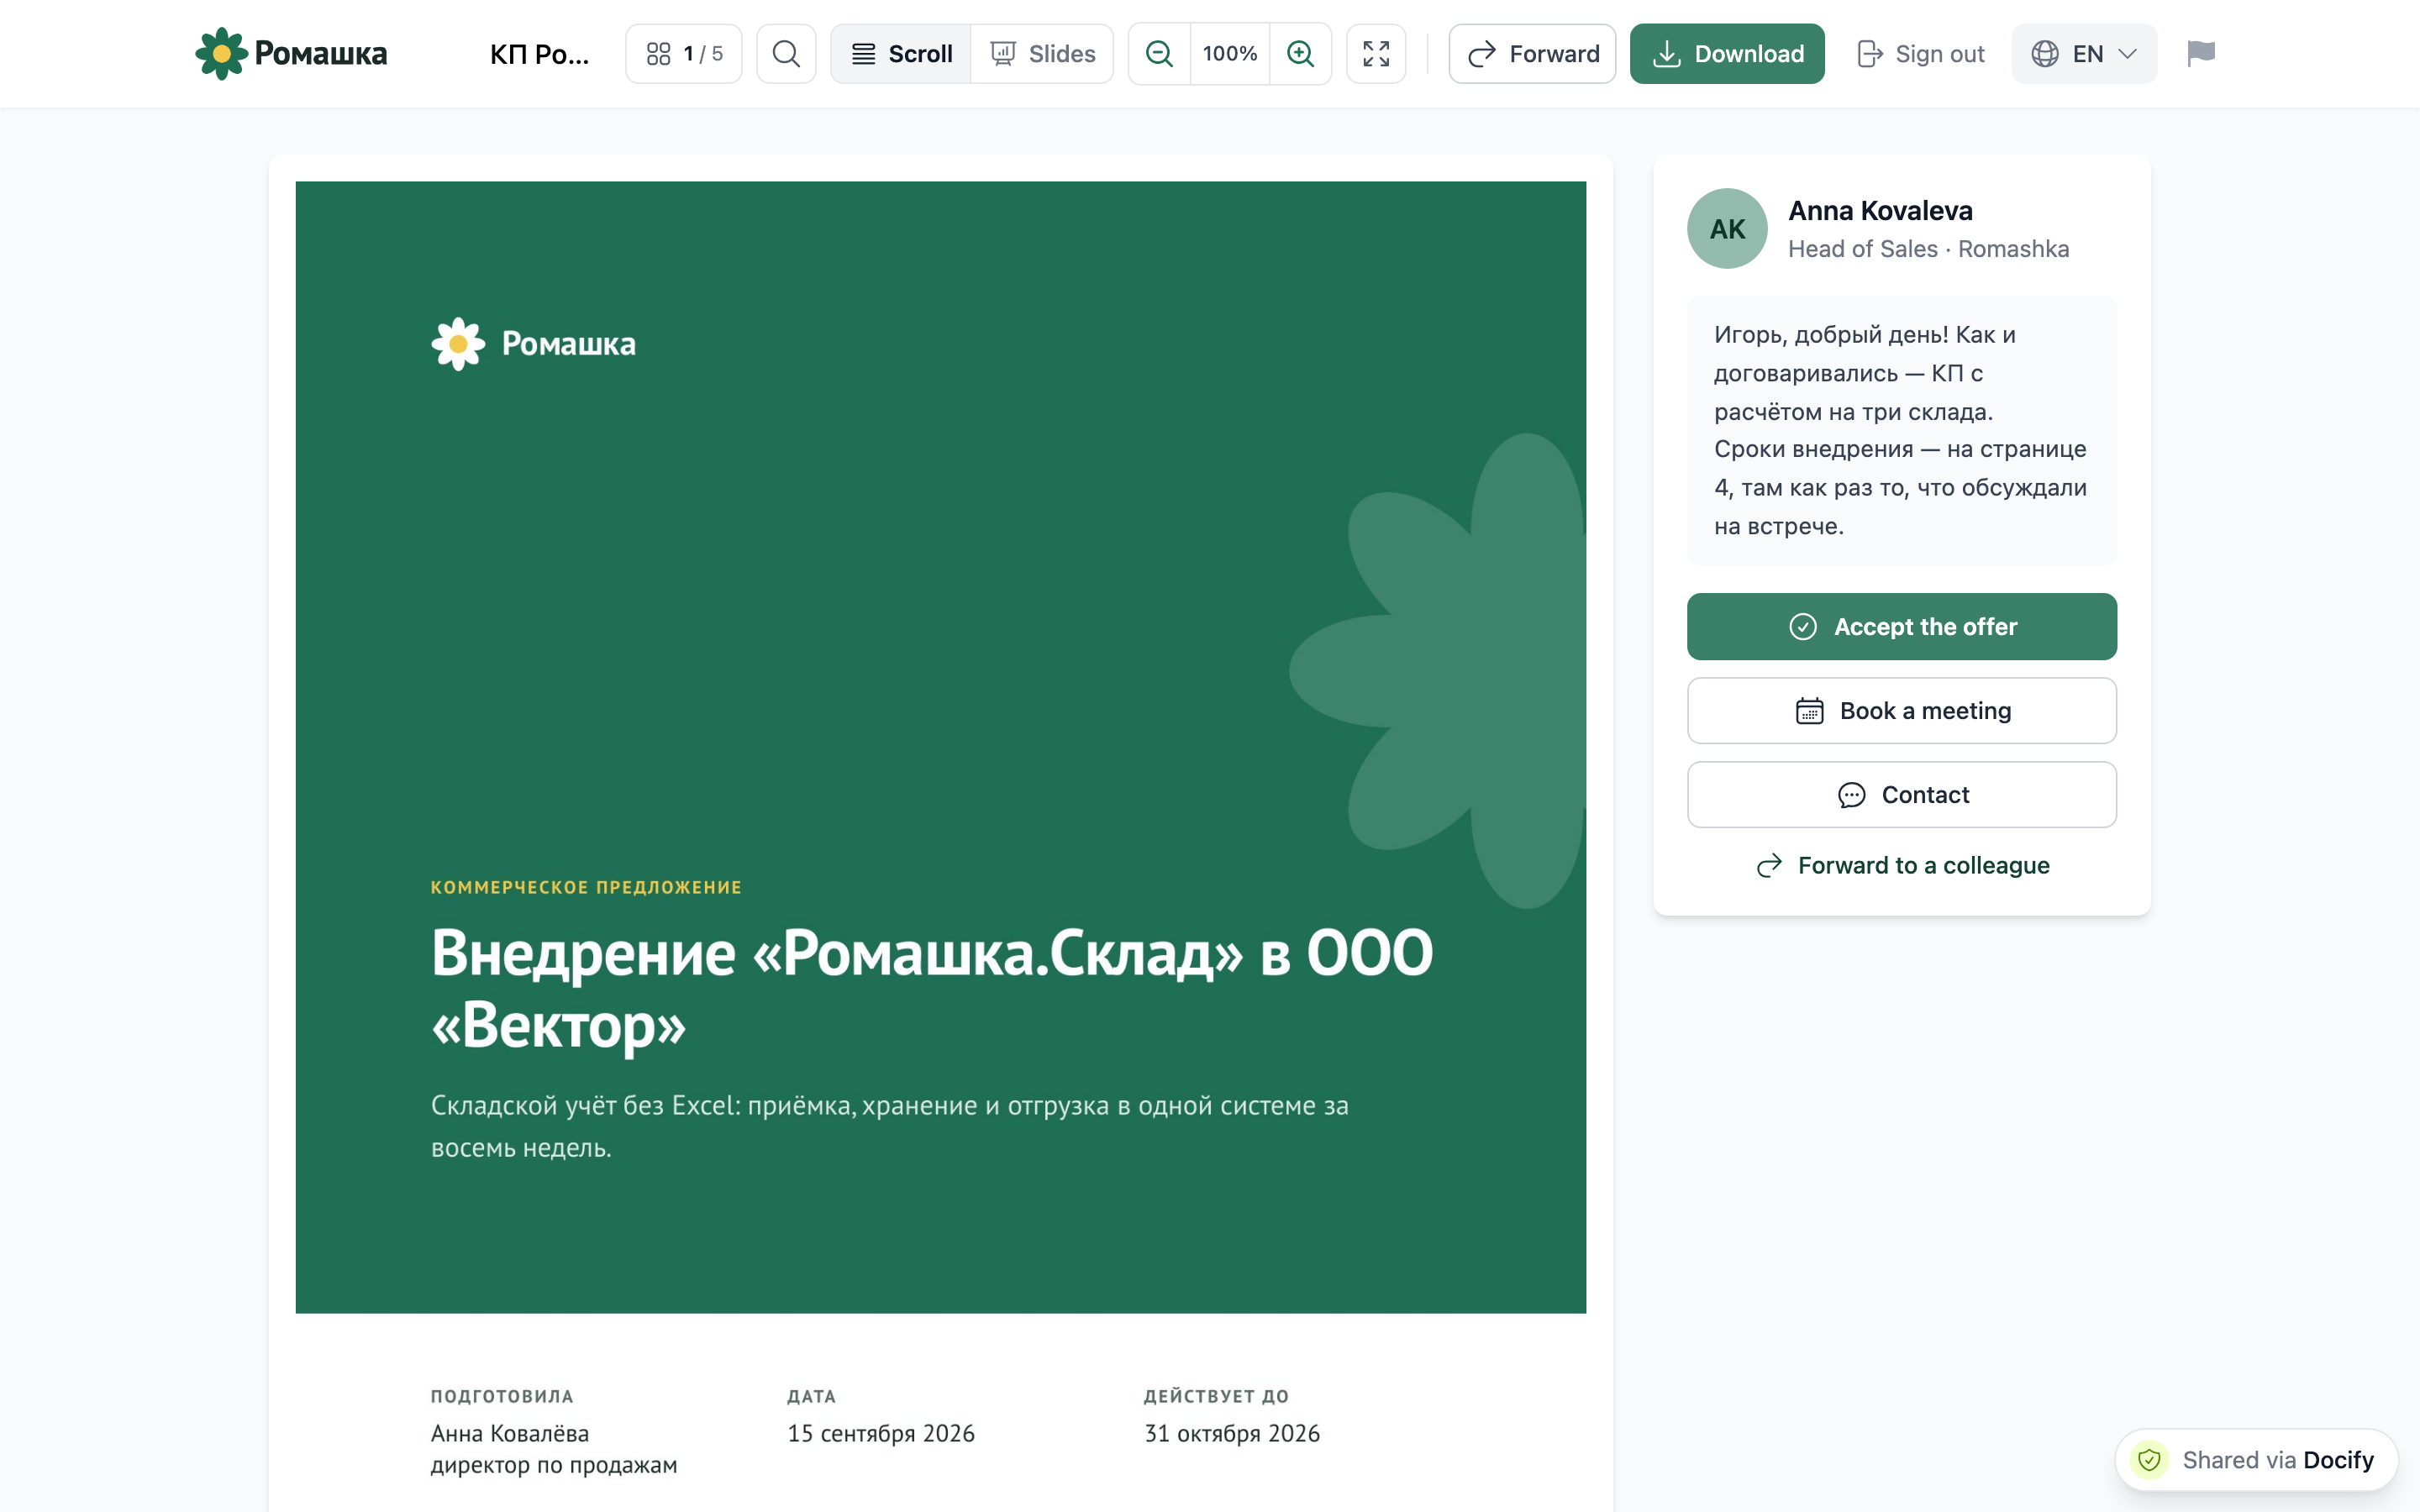
Task: Click the Shared via Docify badge
Action: click(x=2256, y=1460)
